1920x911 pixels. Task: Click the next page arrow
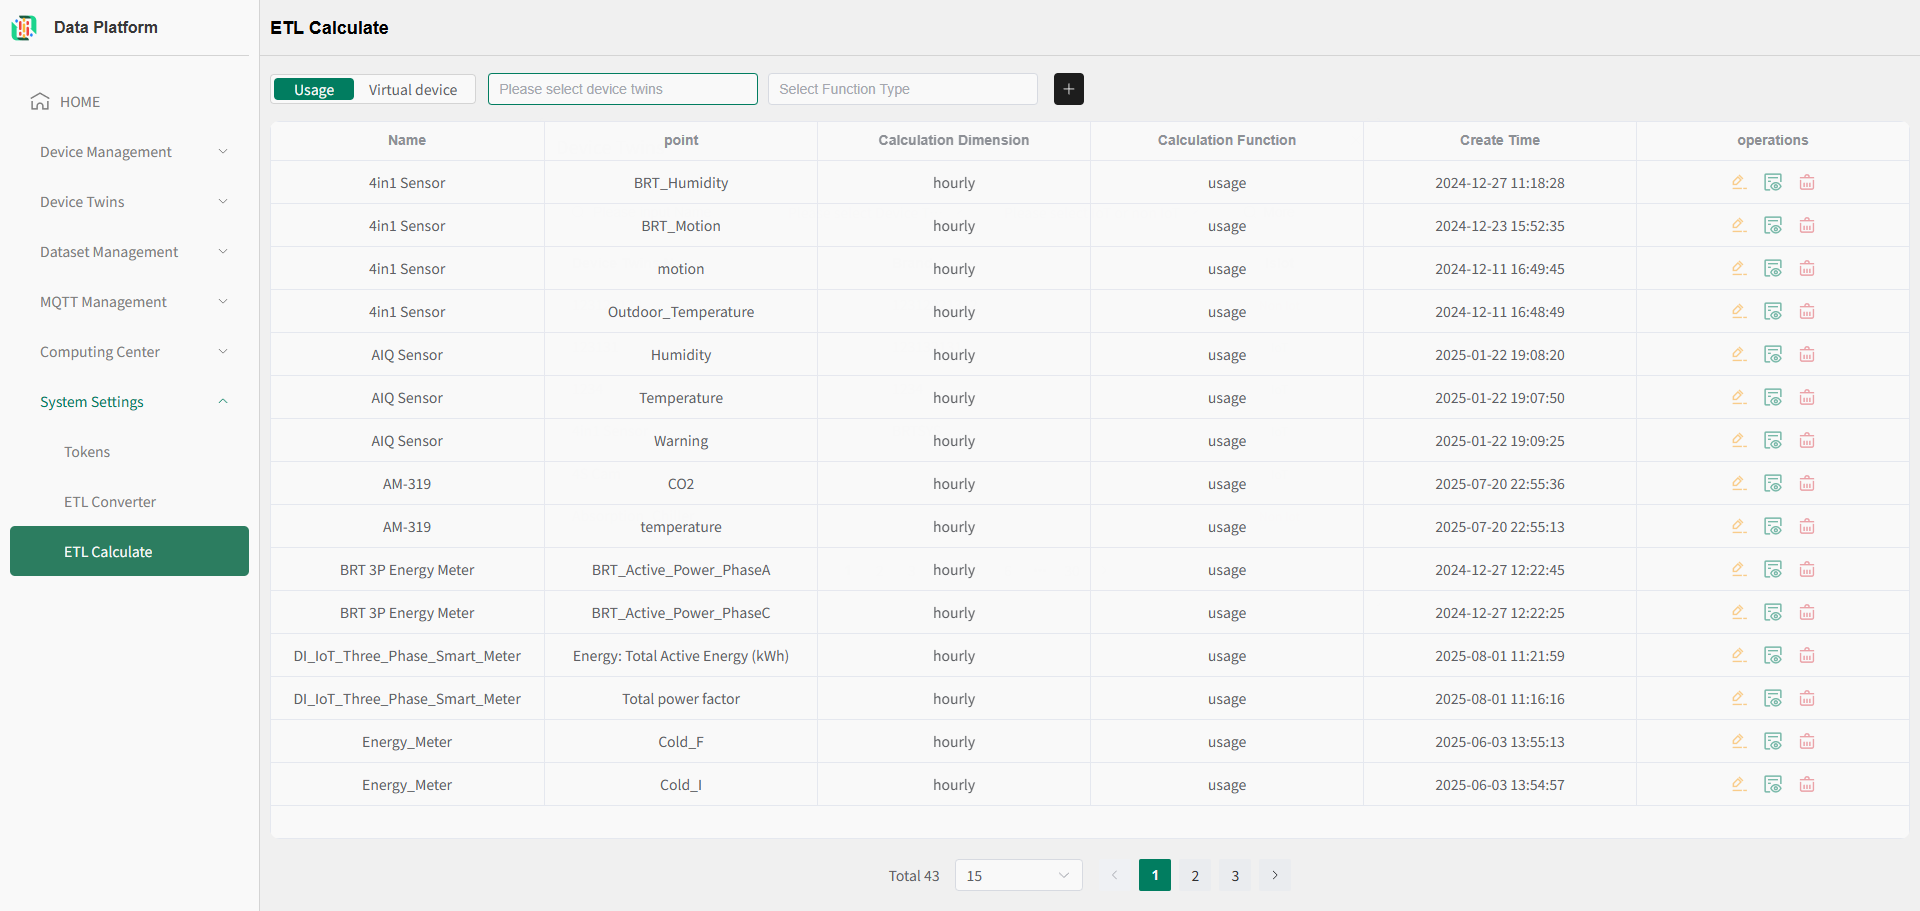[x=1275, y=876]
